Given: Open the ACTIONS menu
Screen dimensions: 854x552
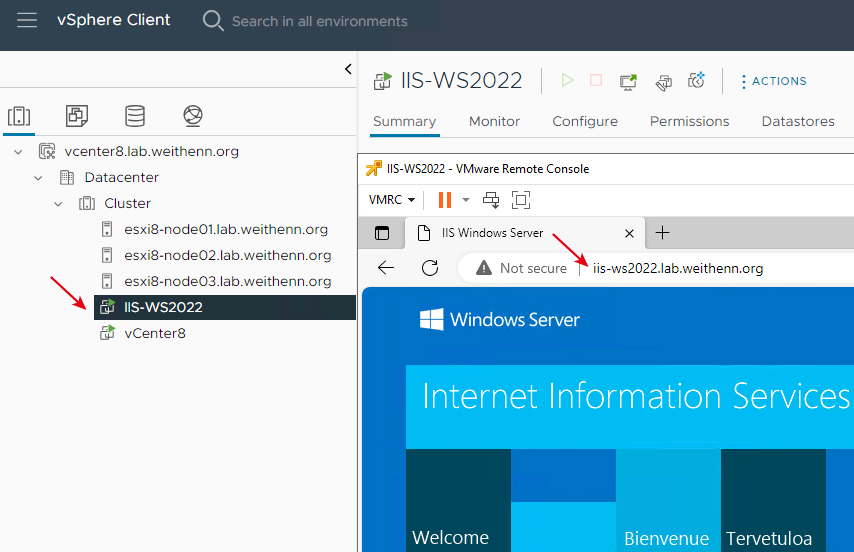Looking at the screenshot, I should [773, 81].
